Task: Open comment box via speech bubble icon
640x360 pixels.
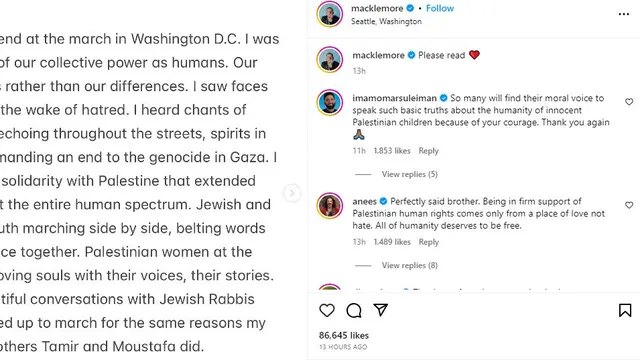Action: click(x=353, y=311)
